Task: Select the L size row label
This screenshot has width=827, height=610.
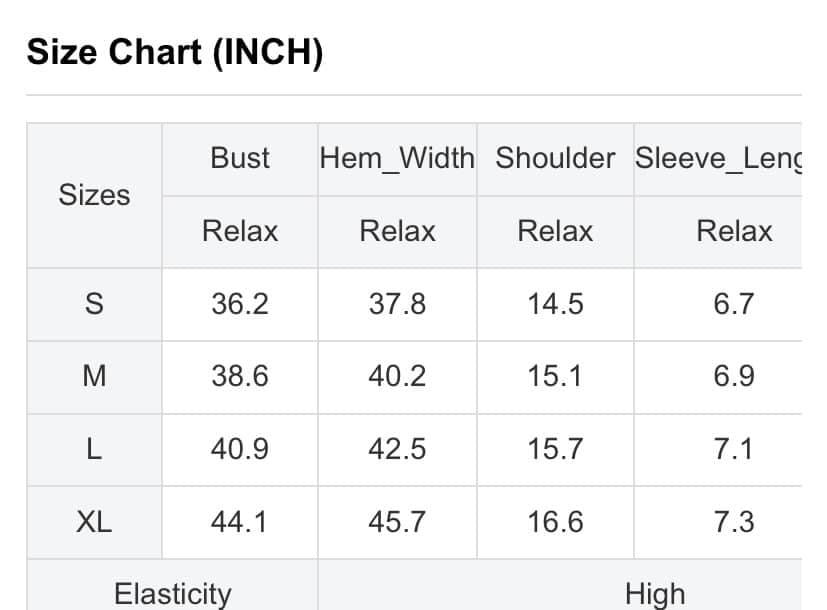Action: [94, 450]
